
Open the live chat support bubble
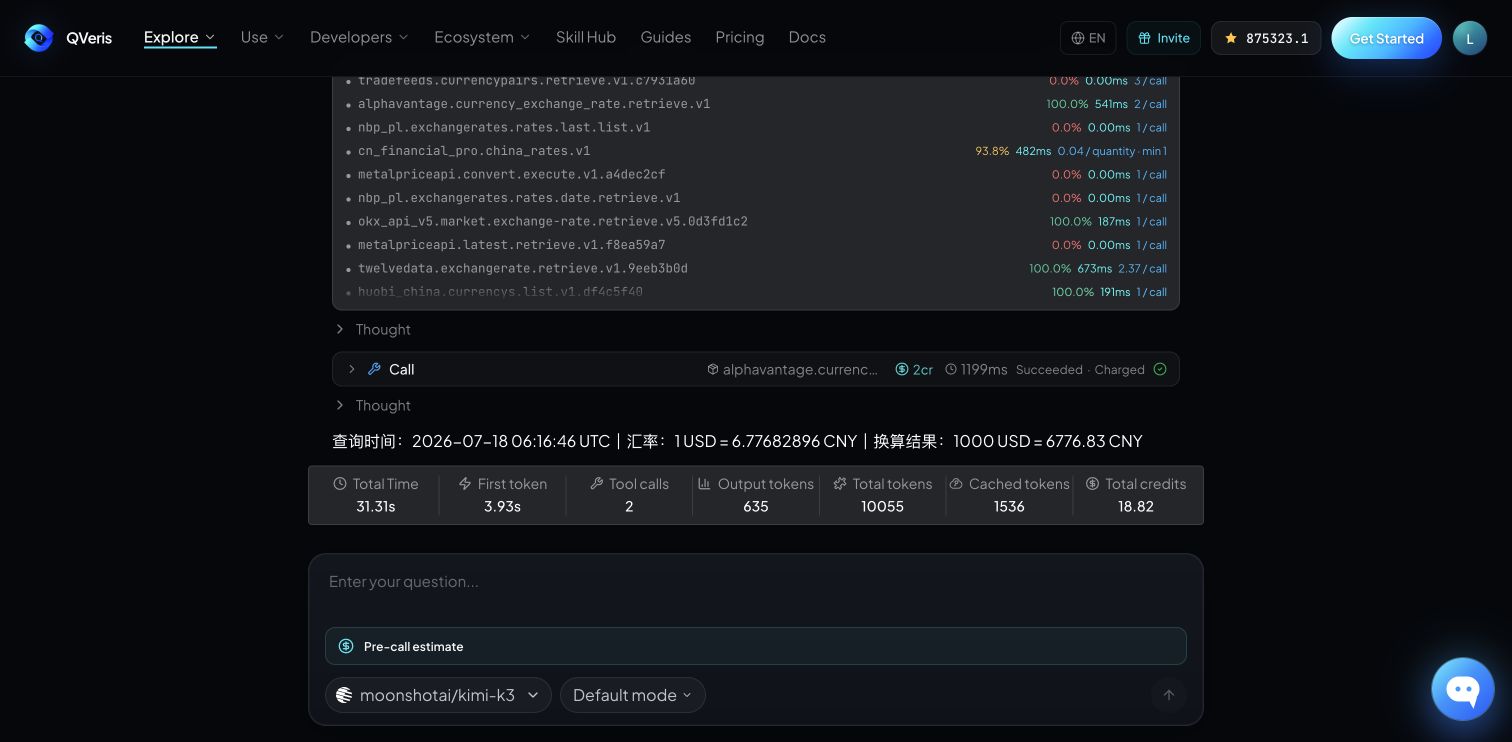(x=1463, y=689)
